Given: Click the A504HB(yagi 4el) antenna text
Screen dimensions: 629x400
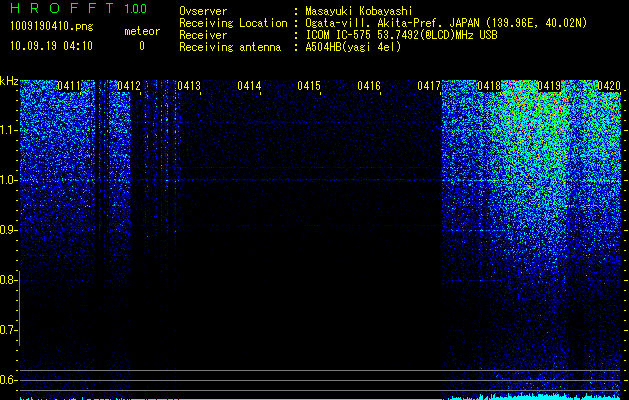Looking at the screenshot, I should (x=353, y=47).
